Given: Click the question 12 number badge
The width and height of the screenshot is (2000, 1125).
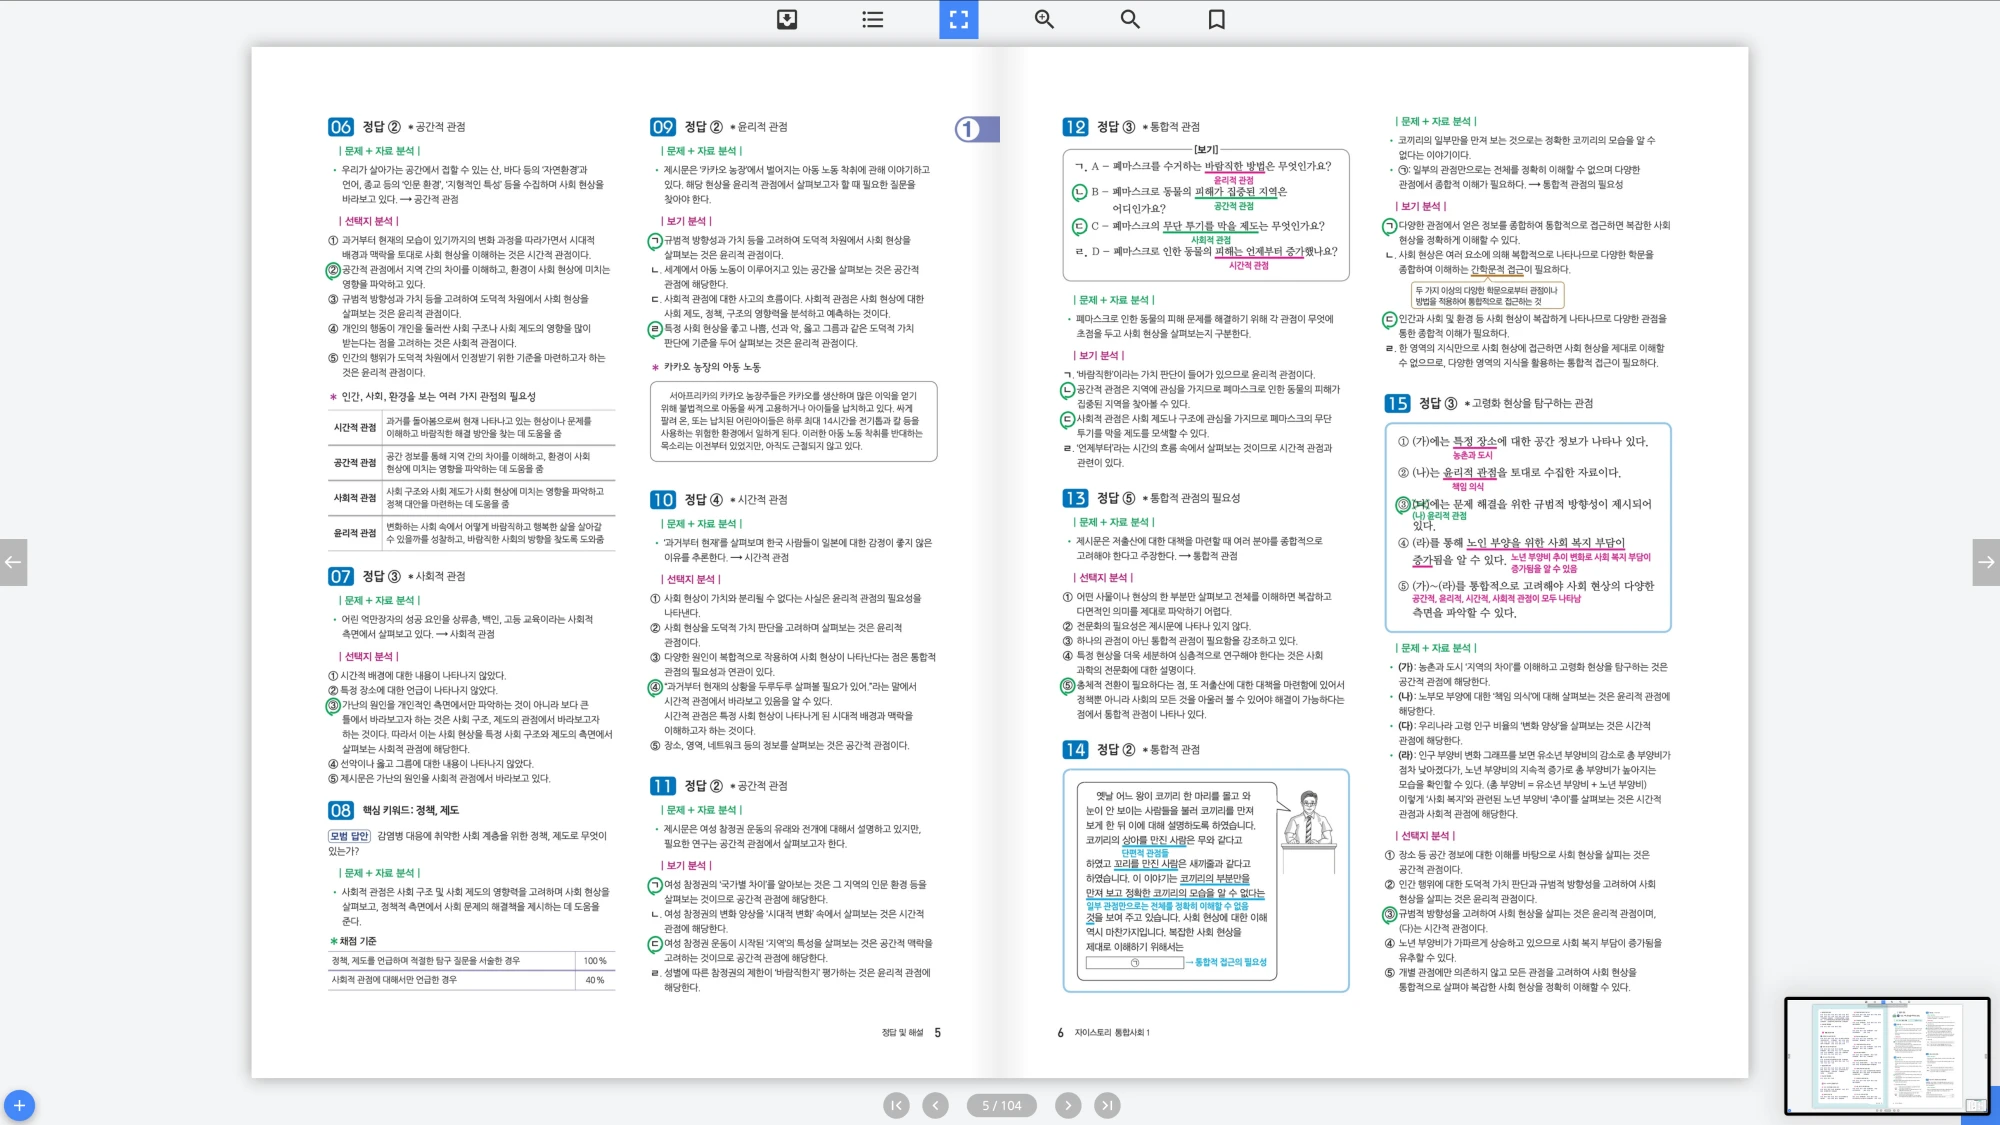Looking at the screenshot, I should [1075, 127].
